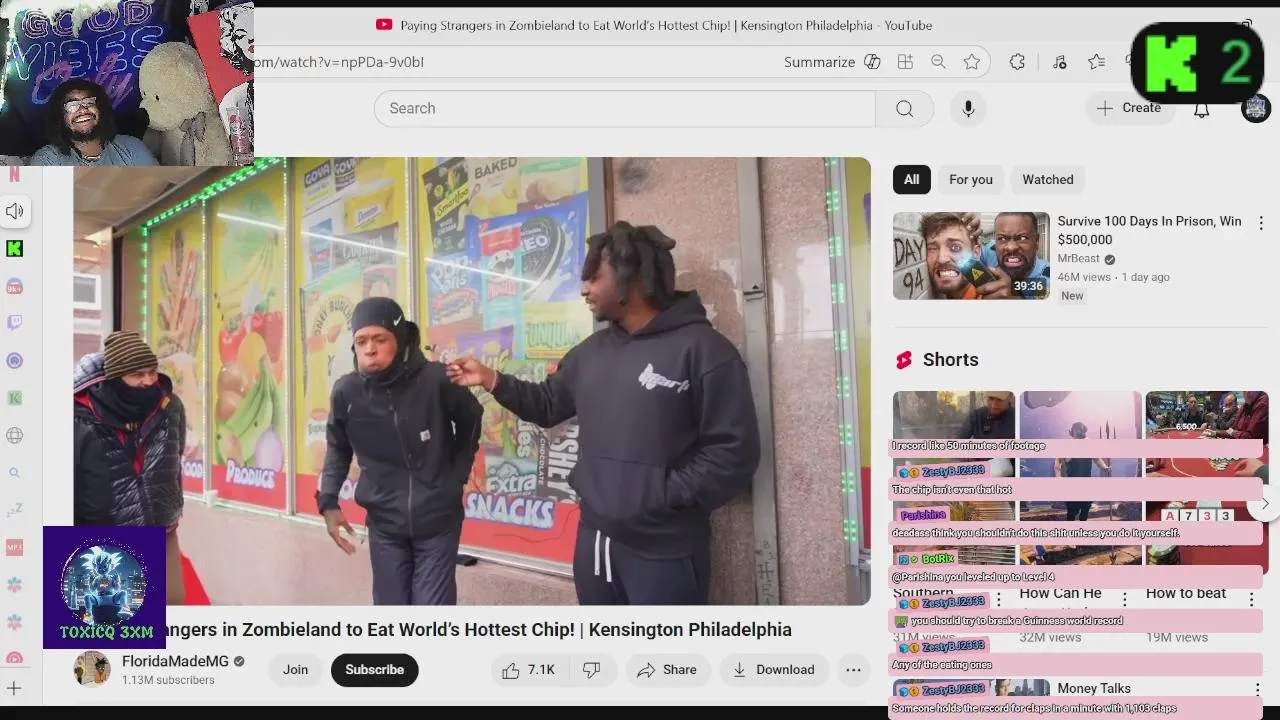Select the Watched filter chip

point(1048,180)
